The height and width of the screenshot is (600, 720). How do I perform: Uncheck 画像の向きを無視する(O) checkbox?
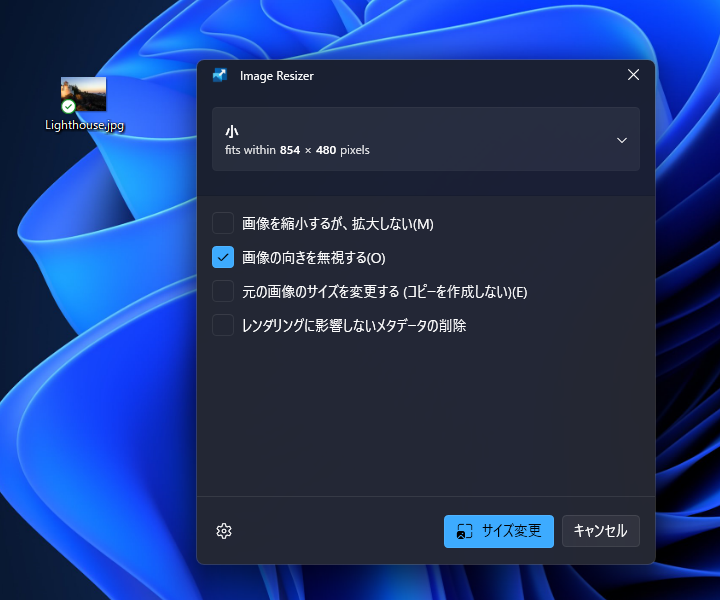pyautogui.click(x=223, y=257)
